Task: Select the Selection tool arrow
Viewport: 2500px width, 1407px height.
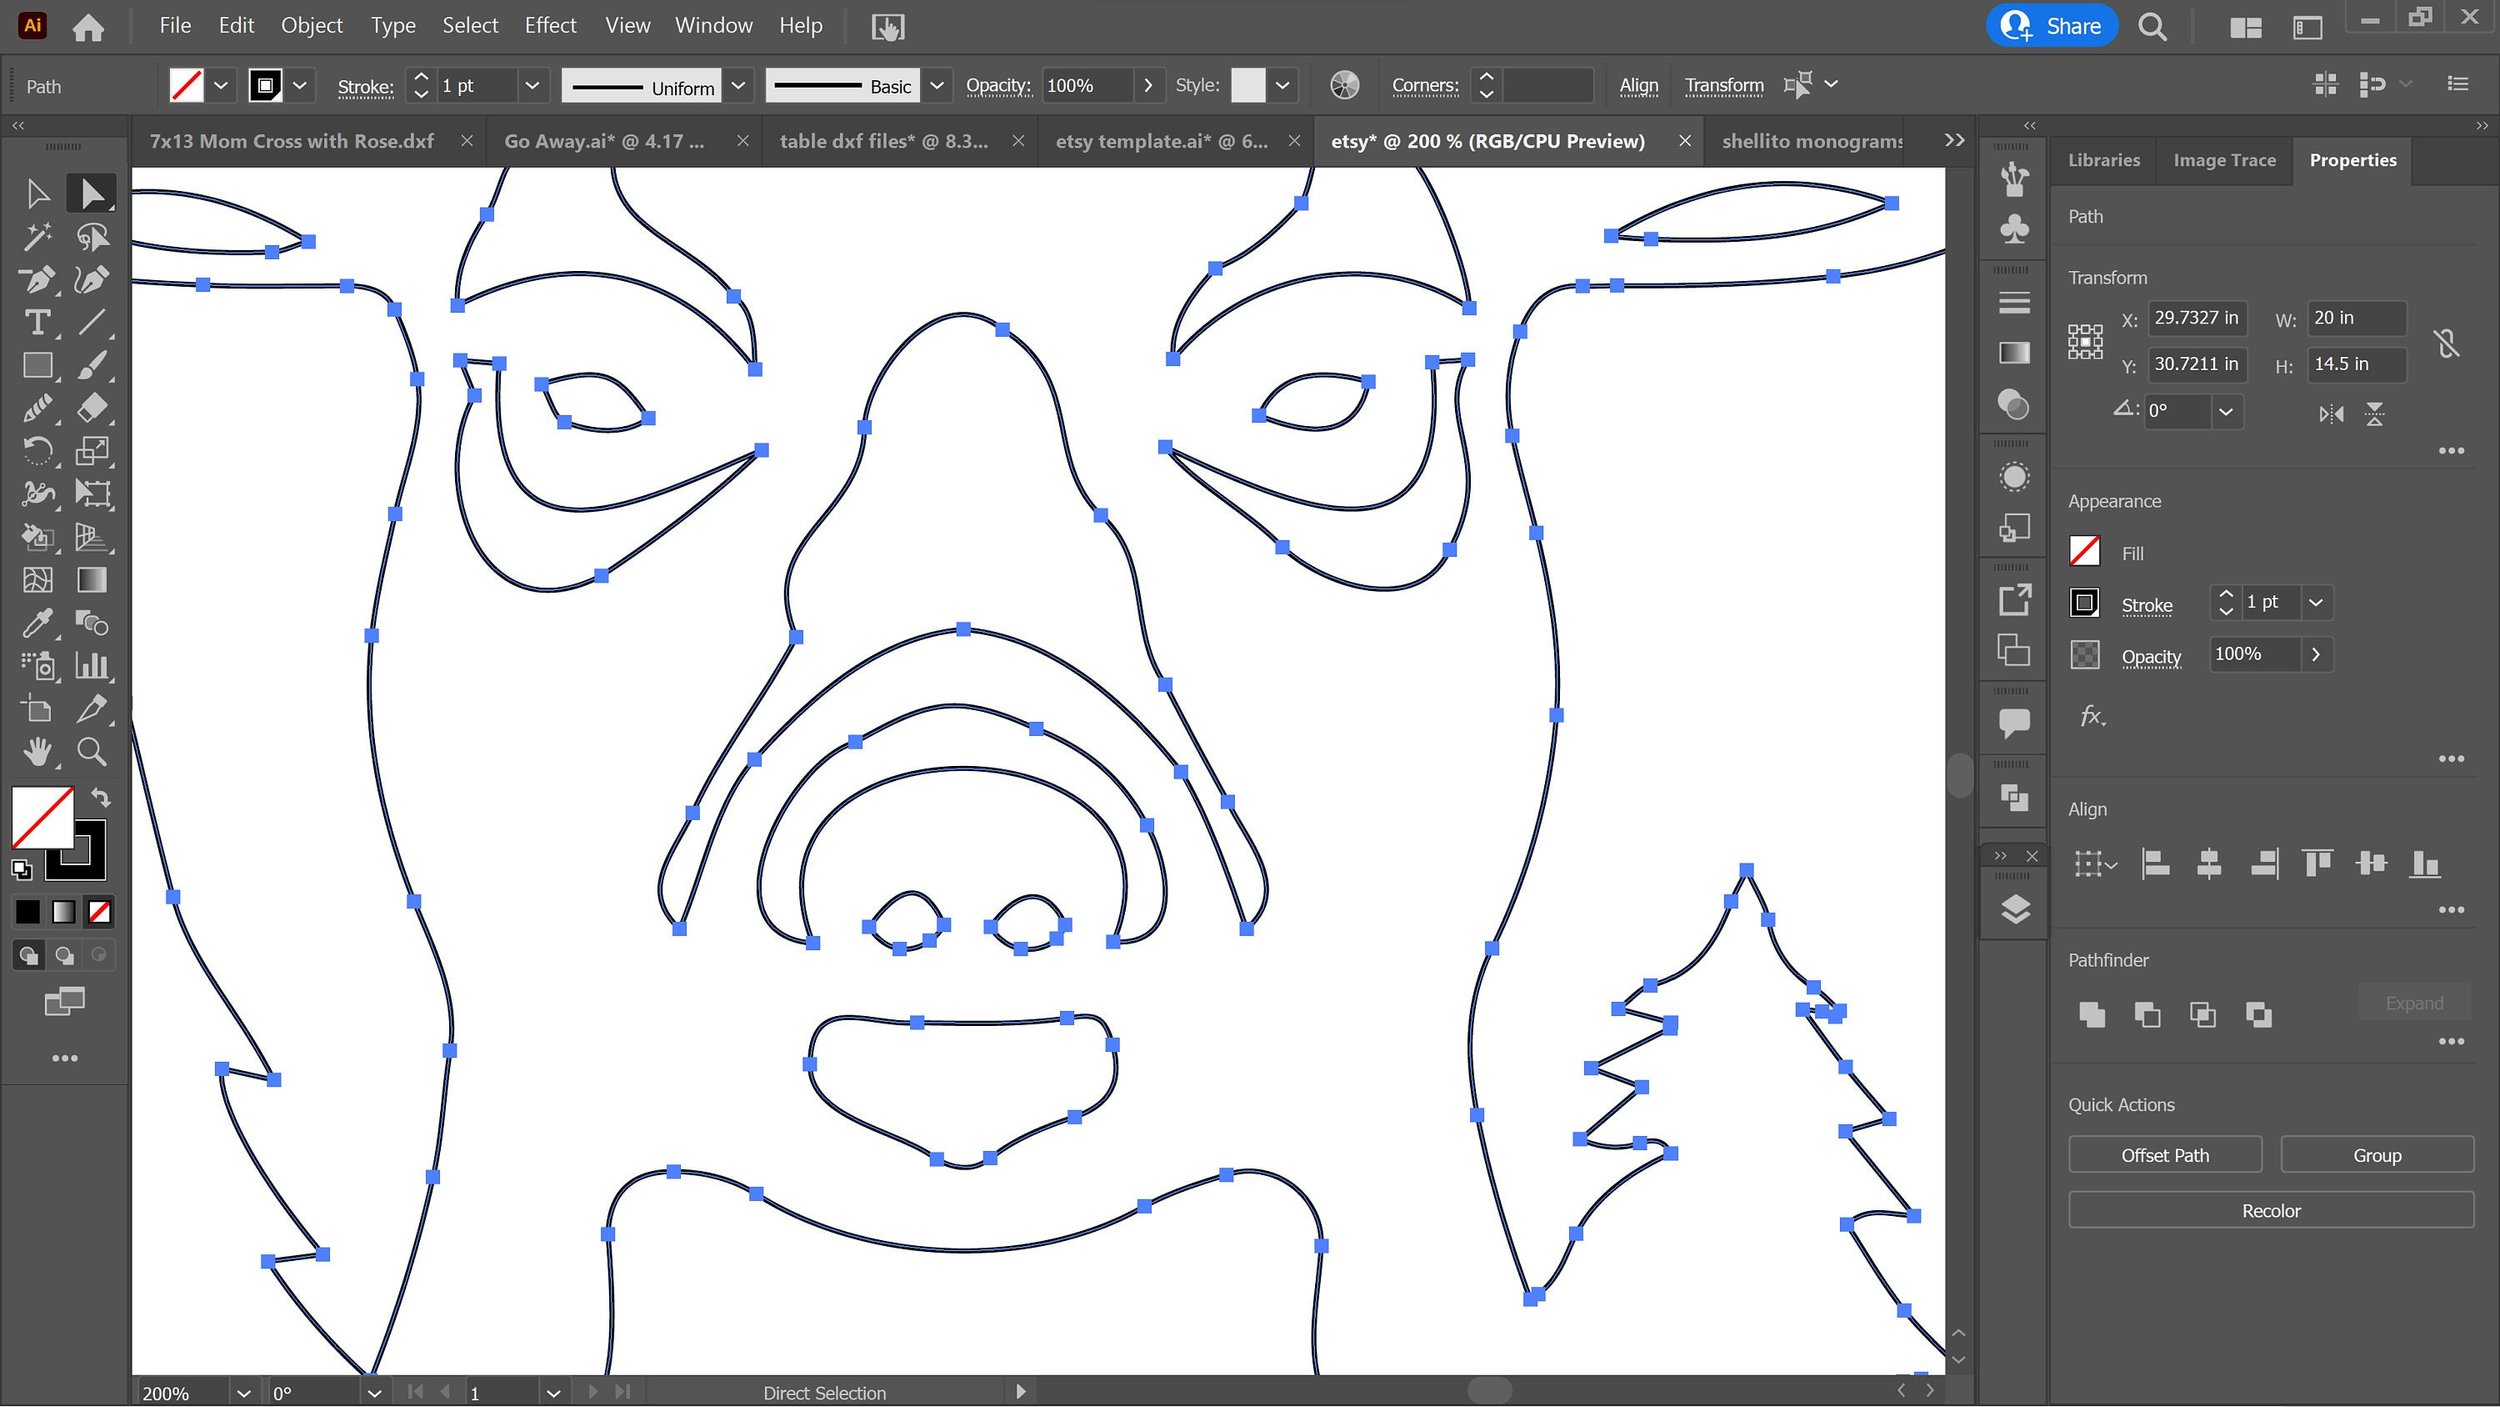Action: [37, 193]
